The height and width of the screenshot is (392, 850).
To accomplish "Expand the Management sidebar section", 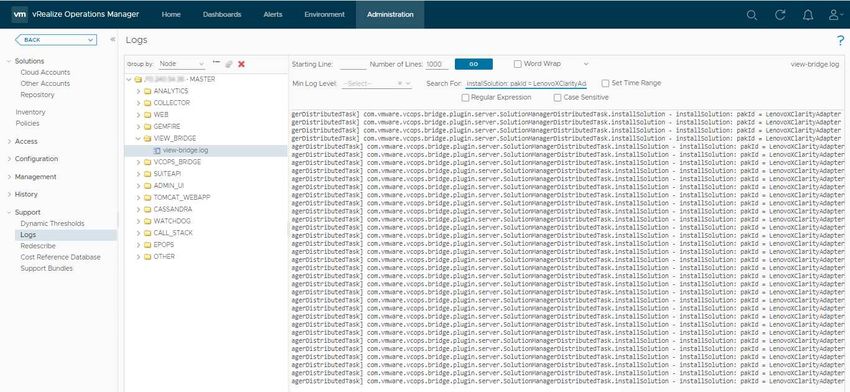I will 9,177.
